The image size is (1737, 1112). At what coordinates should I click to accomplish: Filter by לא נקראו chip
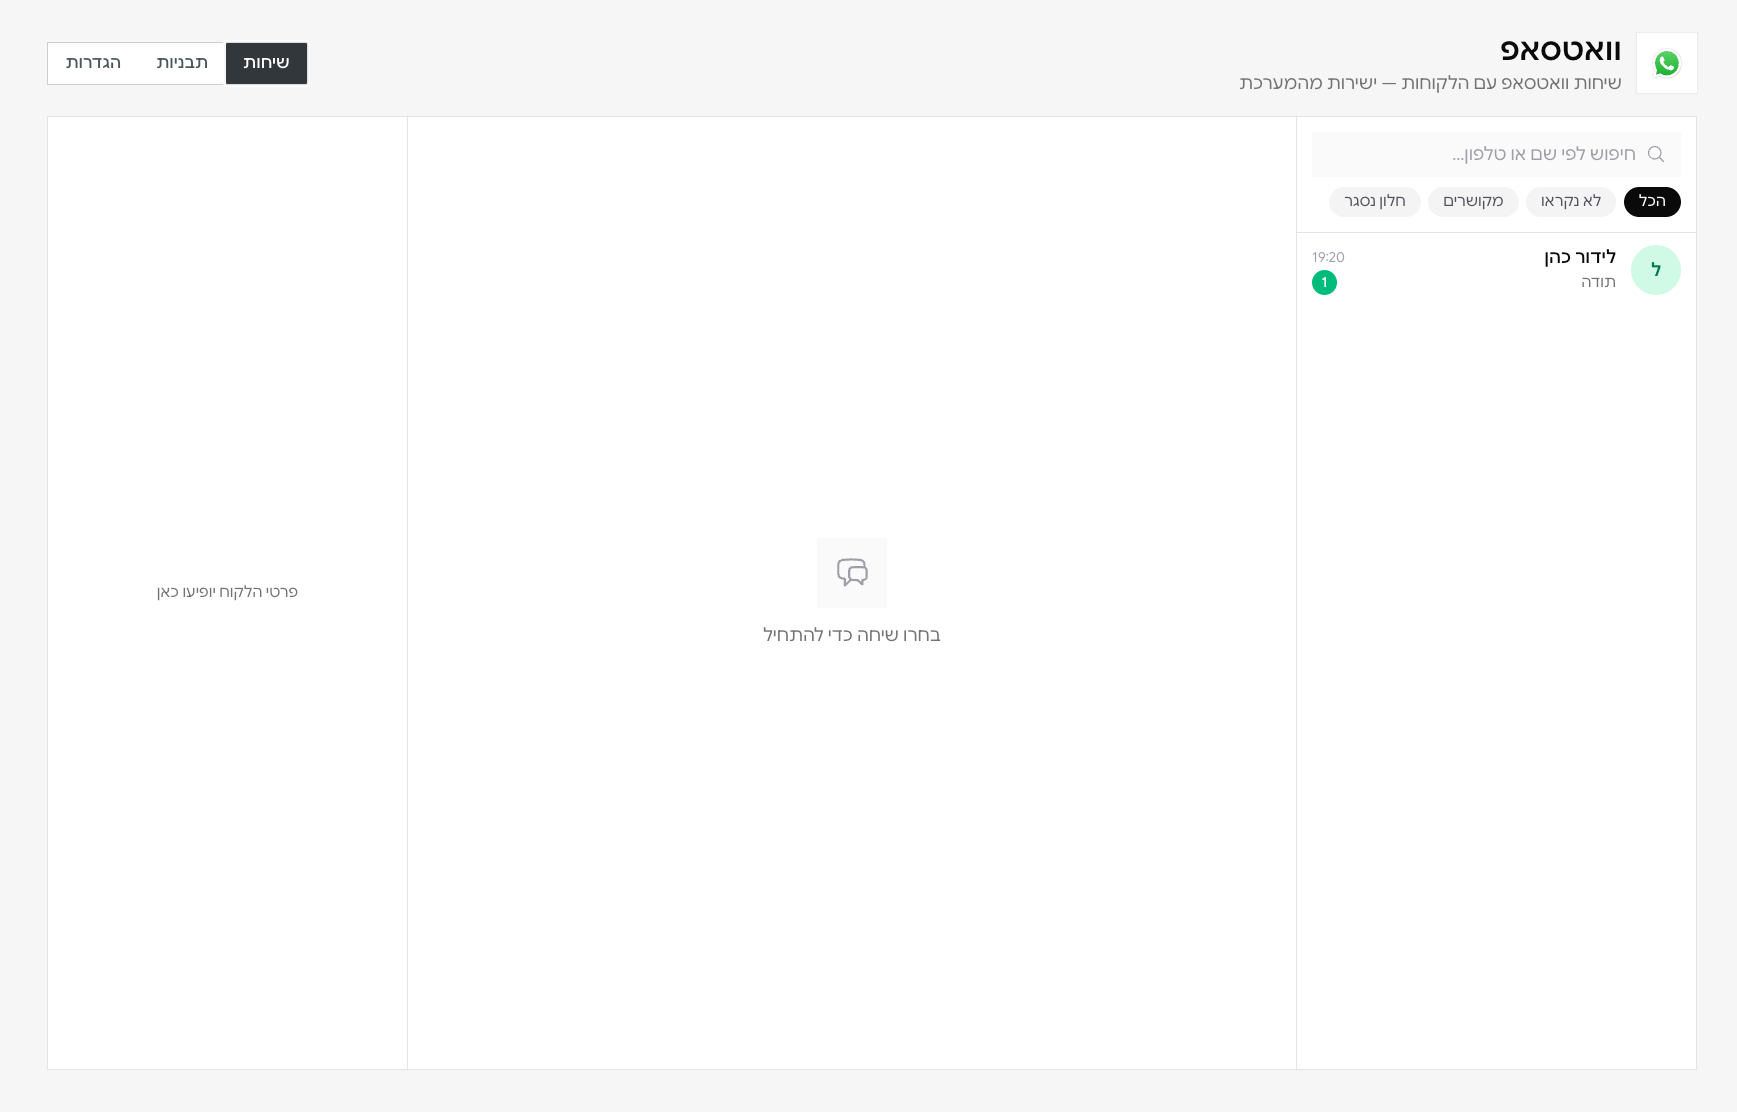tap(1571, 202)
